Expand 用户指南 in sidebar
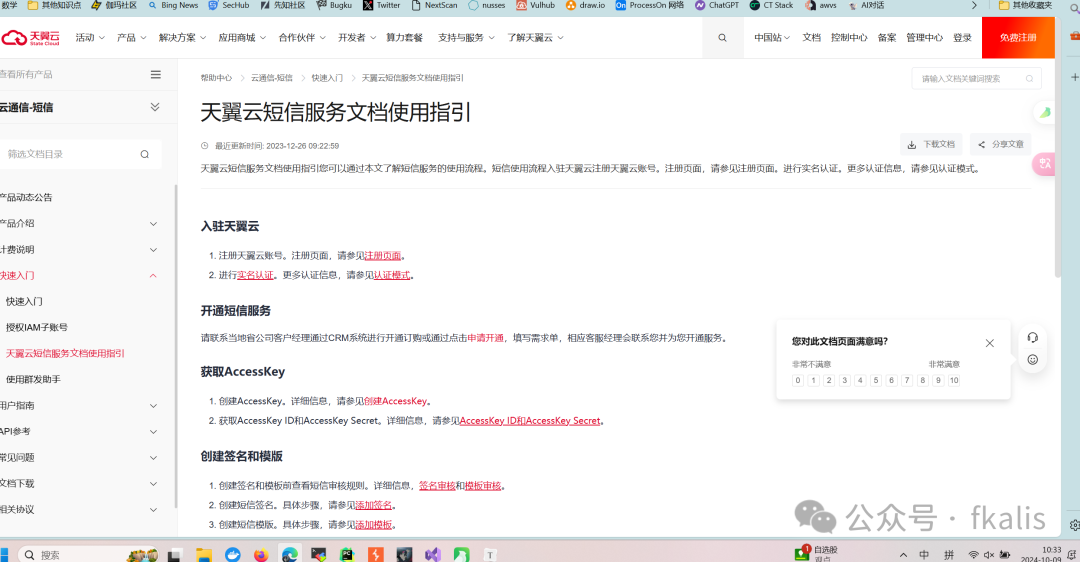This screenshot has width=1080, height=562. pos(153,406)
